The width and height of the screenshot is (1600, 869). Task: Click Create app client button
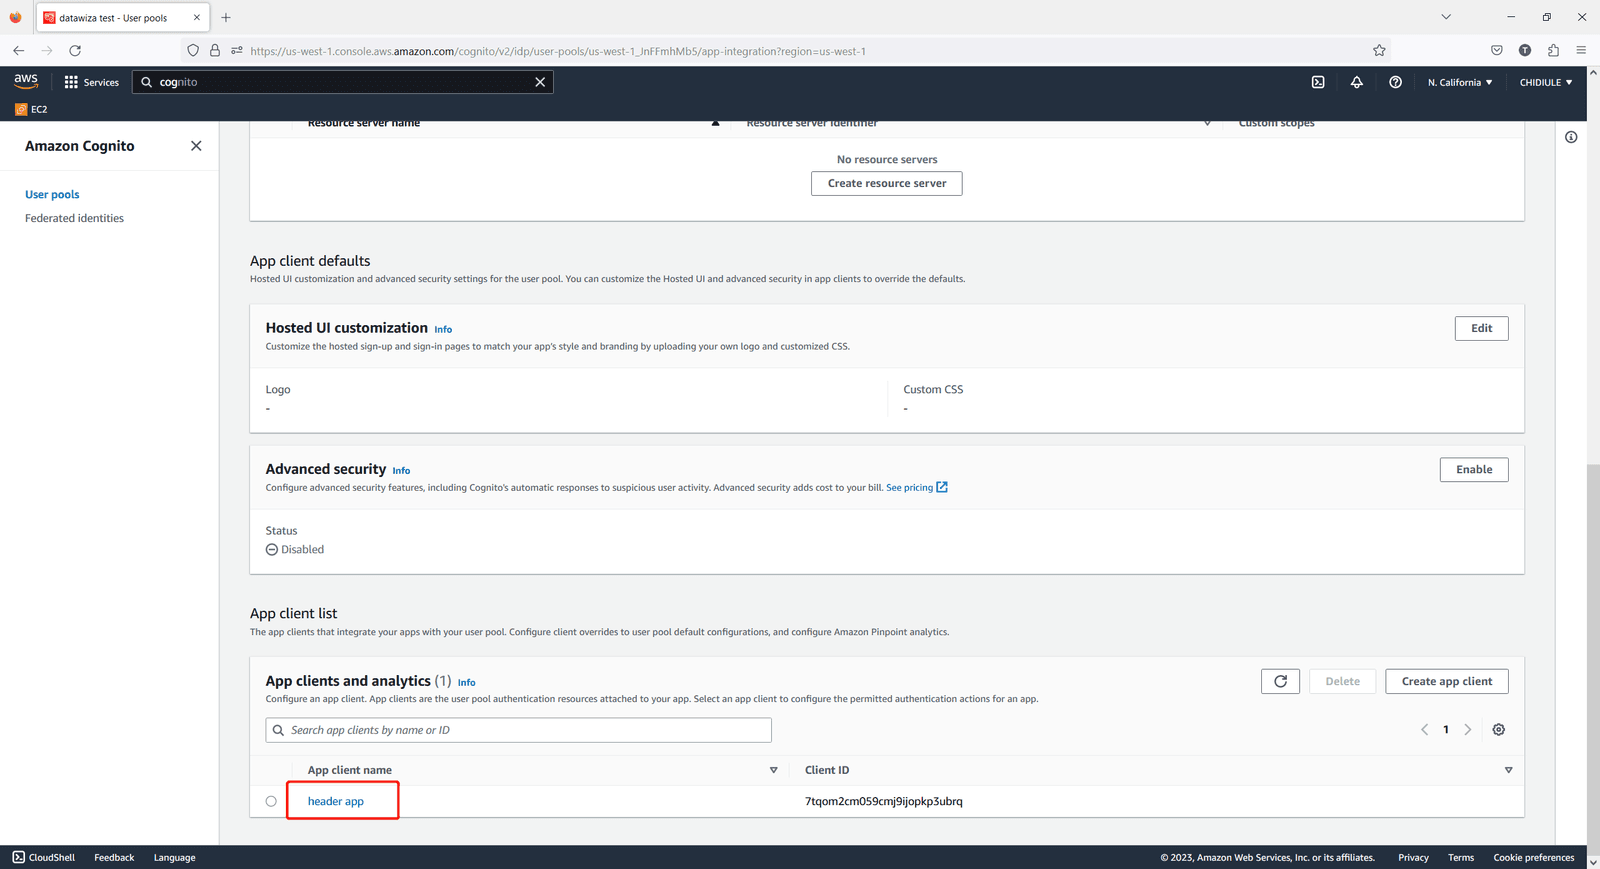1447,681
